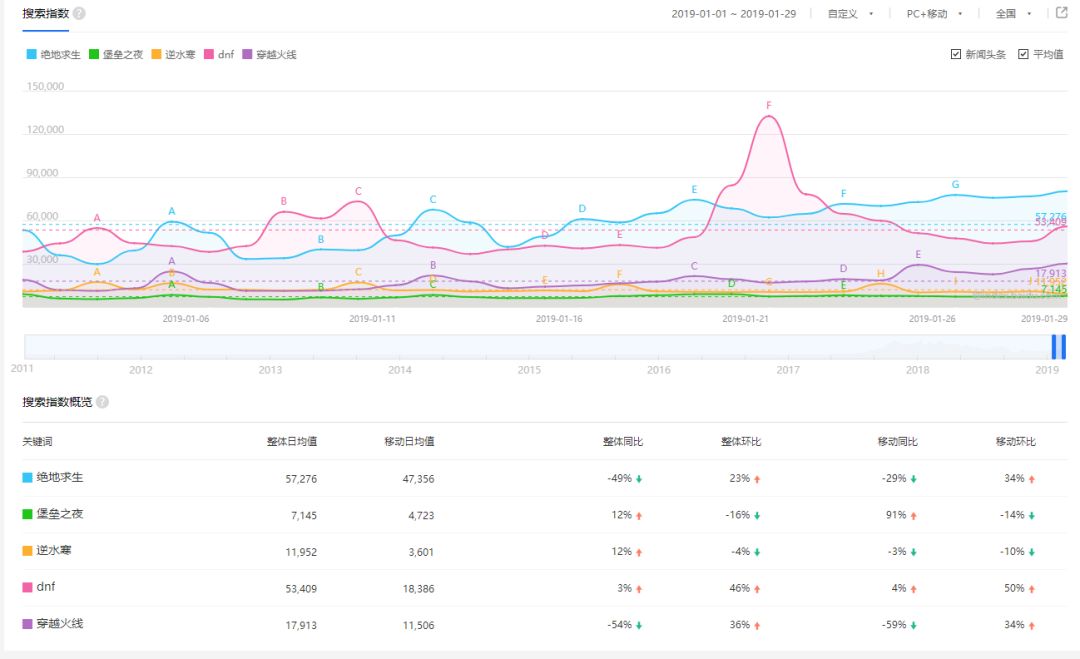Expand the 自定义 dropdown
The image size is (1080, 659).
point(851,13)
